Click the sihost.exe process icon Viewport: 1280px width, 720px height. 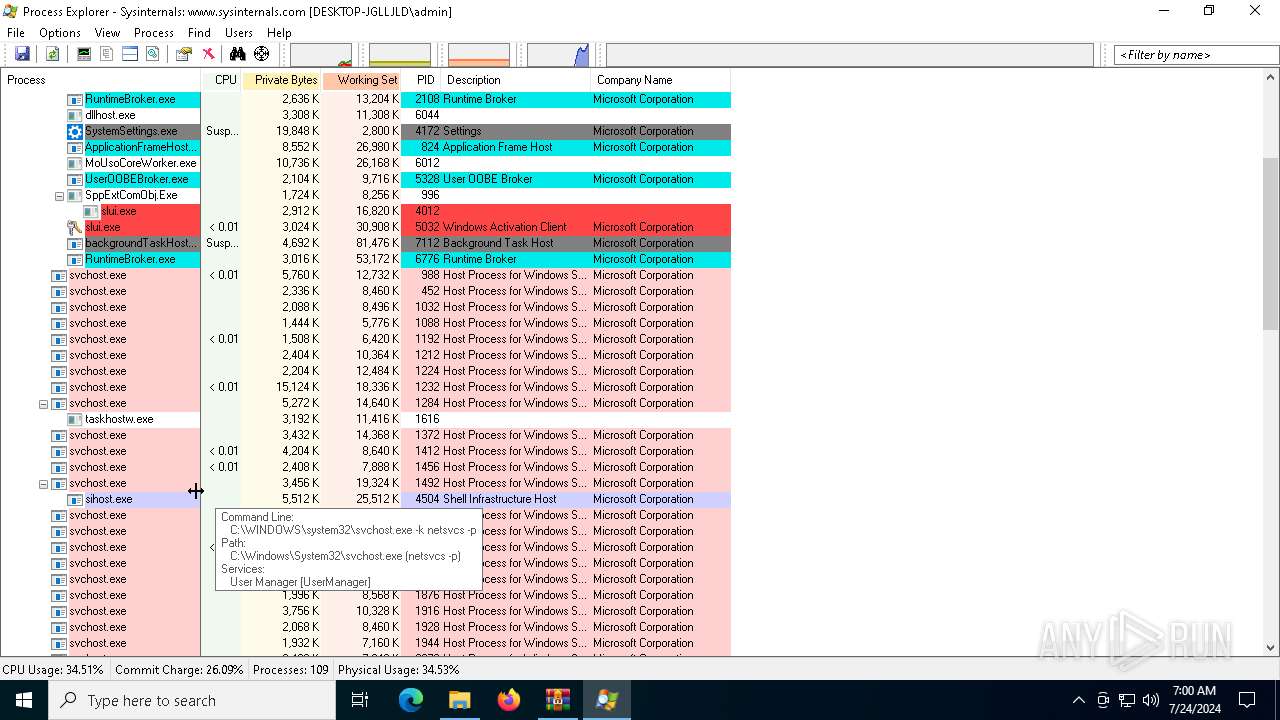pos(75,499)
